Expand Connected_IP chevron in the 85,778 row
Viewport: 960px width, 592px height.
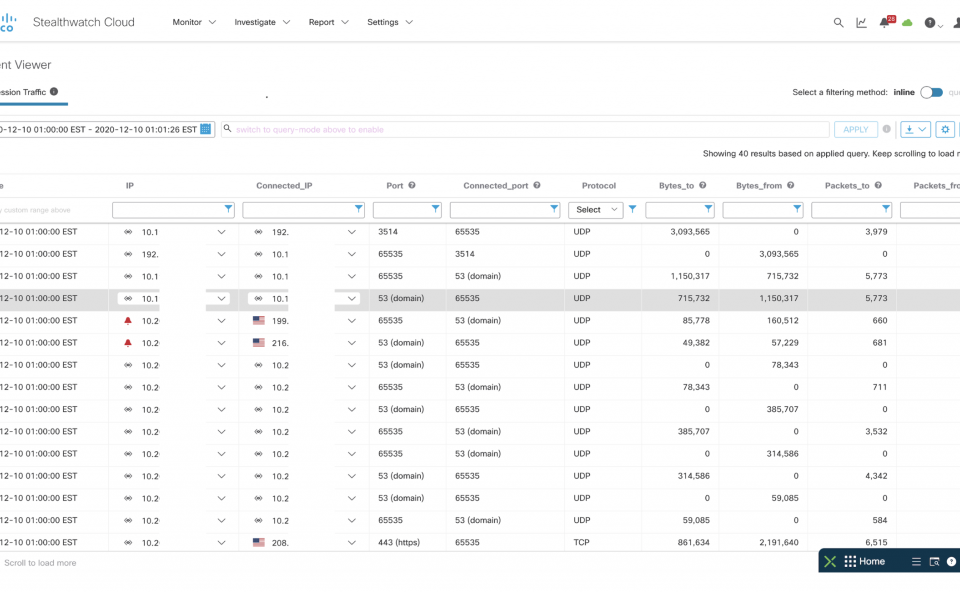pyautogui.click(x=352, y=321)
